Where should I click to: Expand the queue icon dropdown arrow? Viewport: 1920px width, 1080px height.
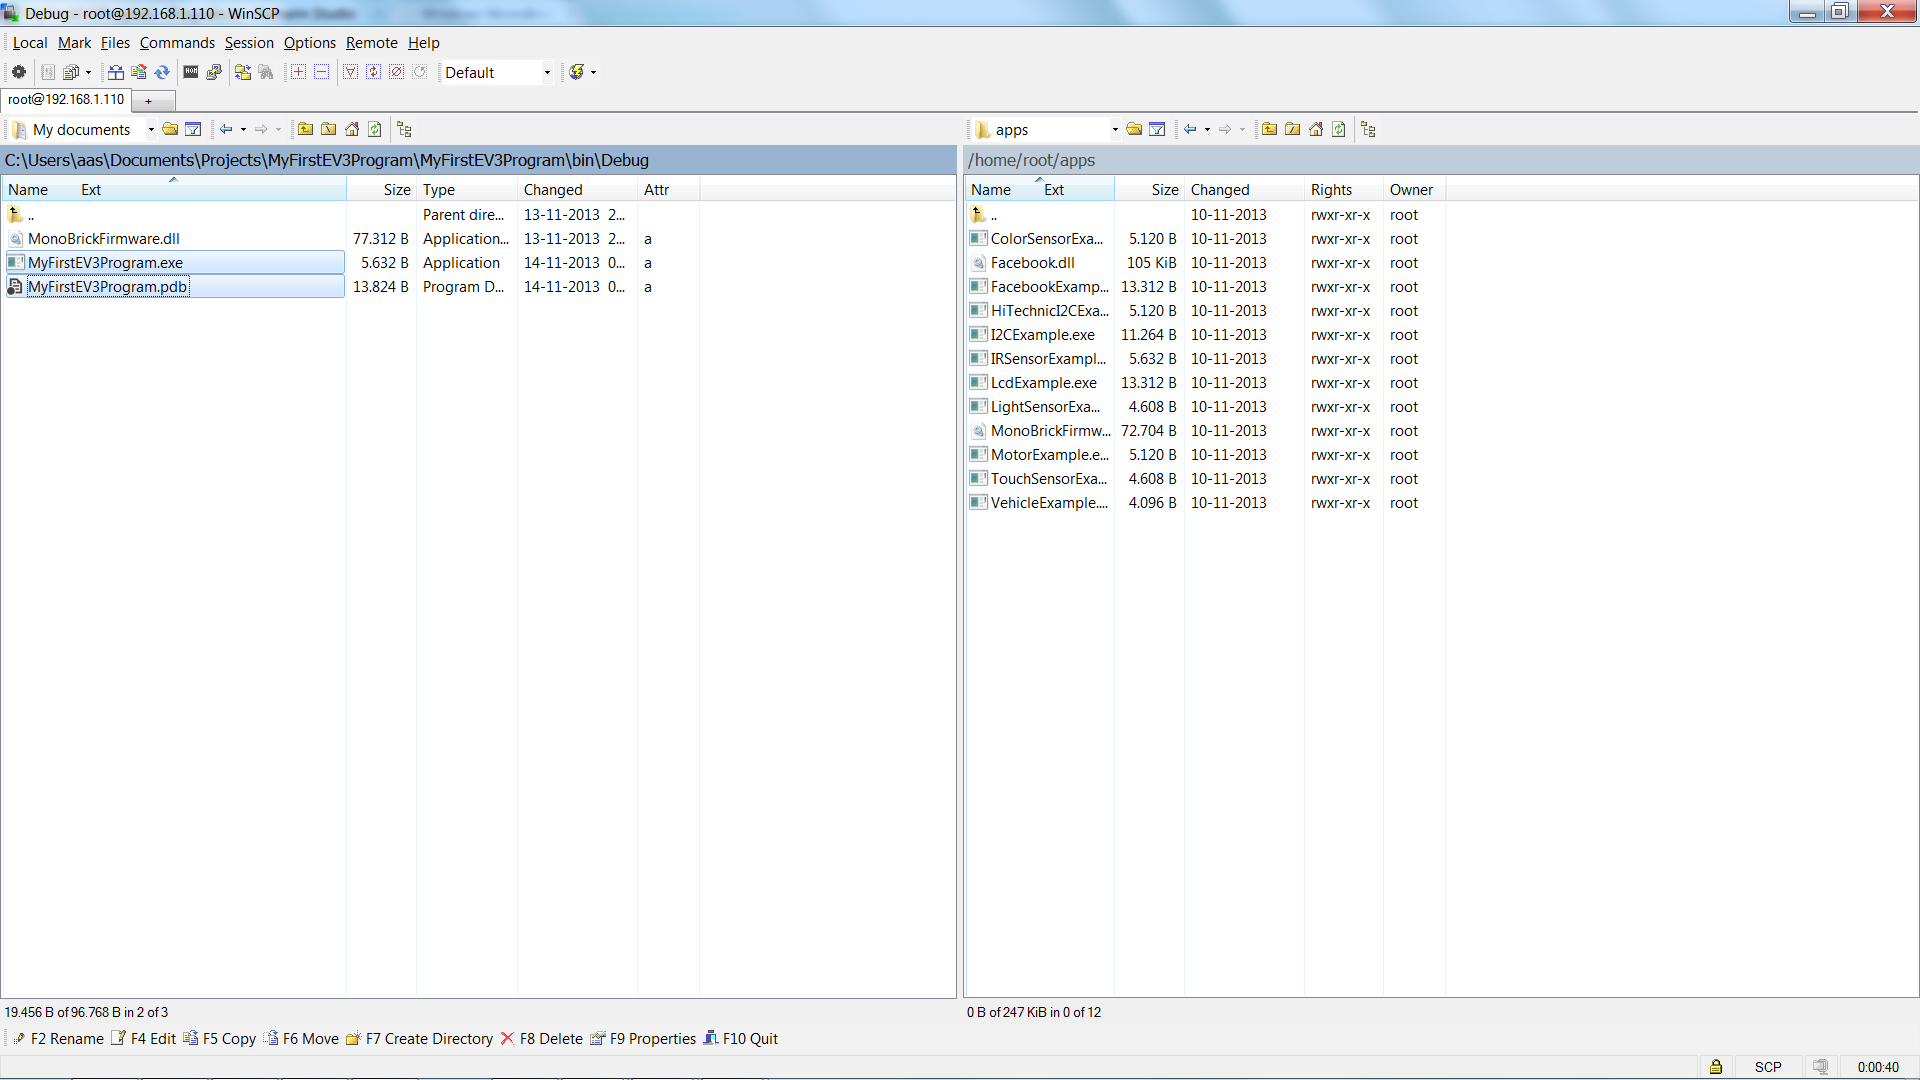pyautogui.click(x=88, y=72)
